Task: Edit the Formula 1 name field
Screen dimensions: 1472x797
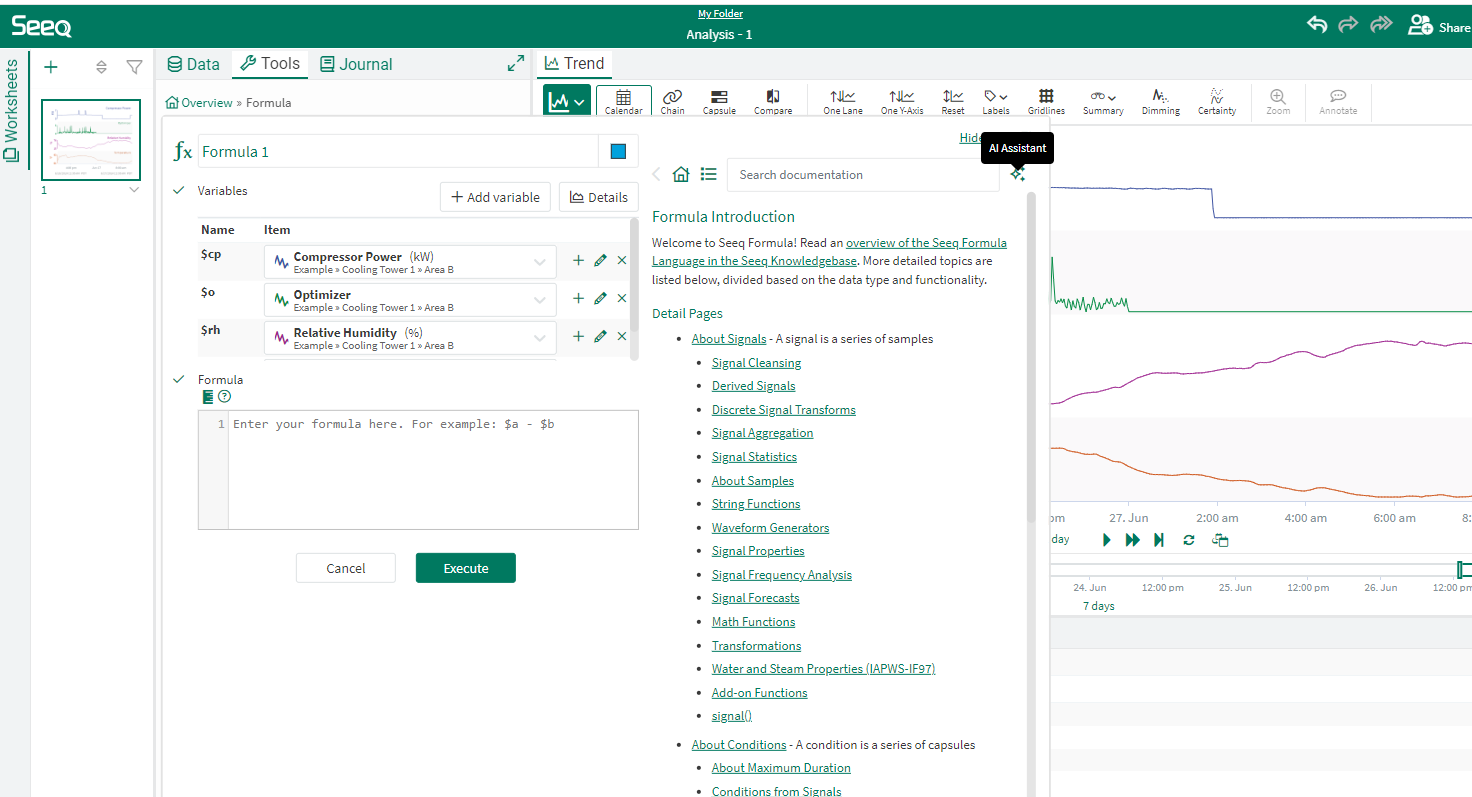Action: pyautogui.click(x=398, y=151)
